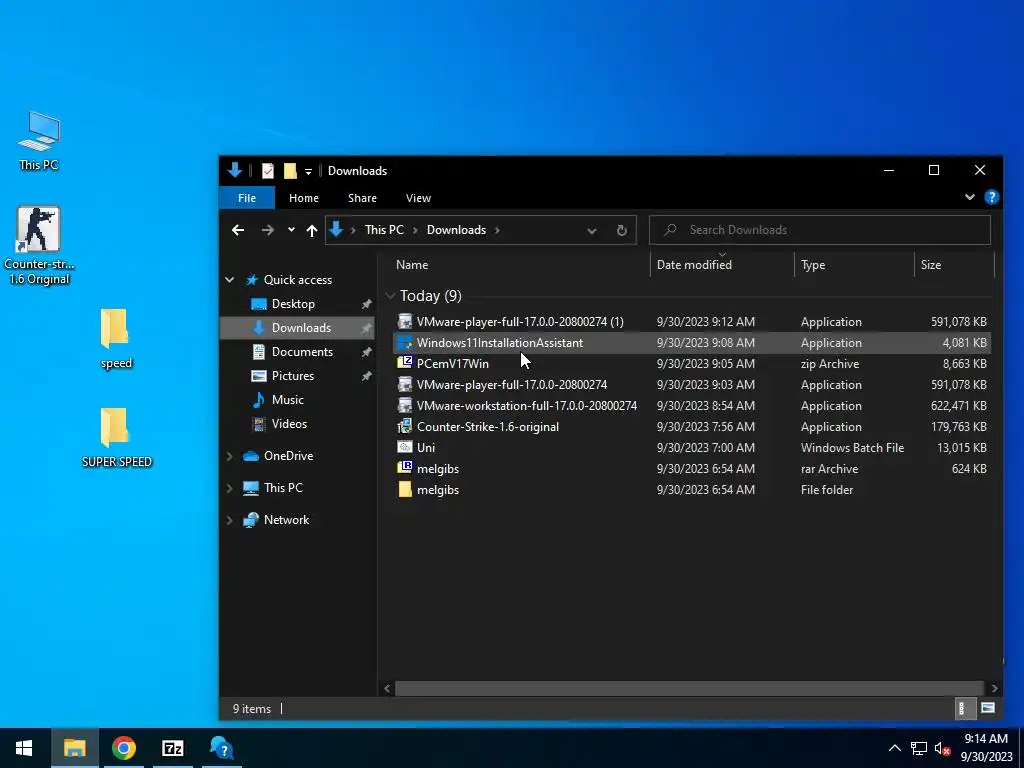Select Music in navigation pane
1024x768 pixels.
click(x=287, y=400)
